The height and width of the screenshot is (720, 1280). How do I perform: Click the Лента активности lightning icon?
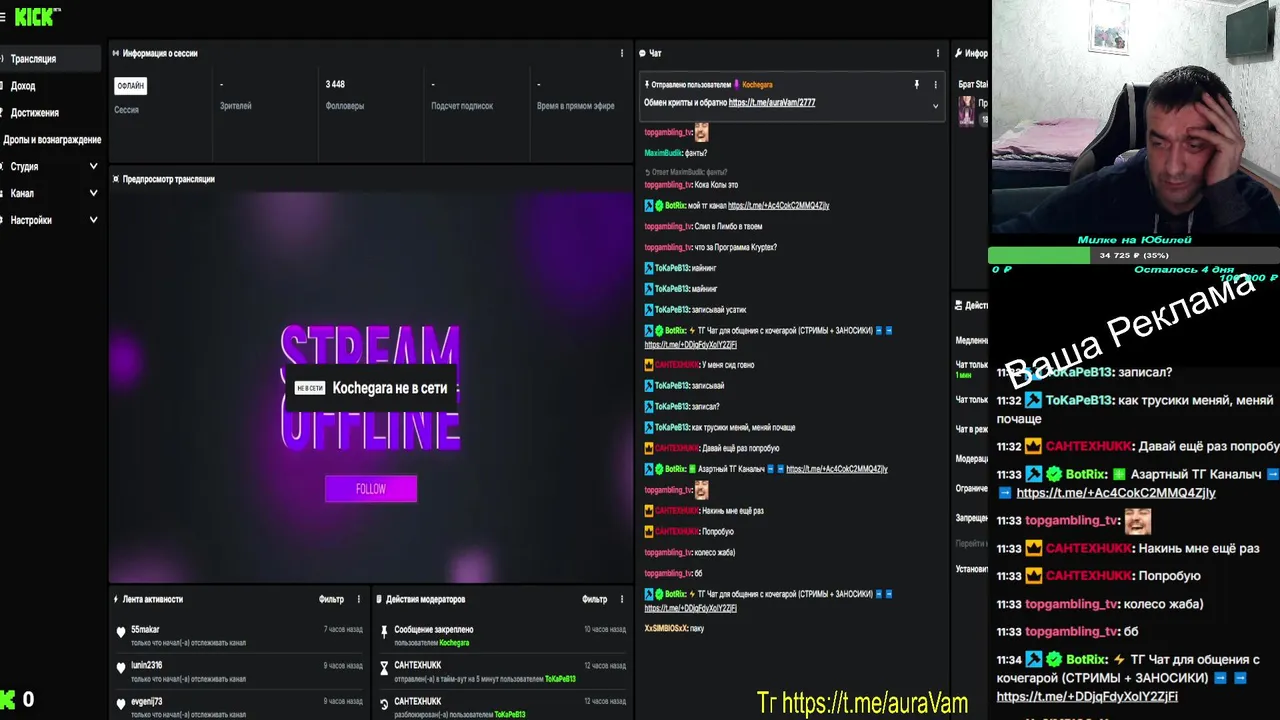tap(116, 599)
